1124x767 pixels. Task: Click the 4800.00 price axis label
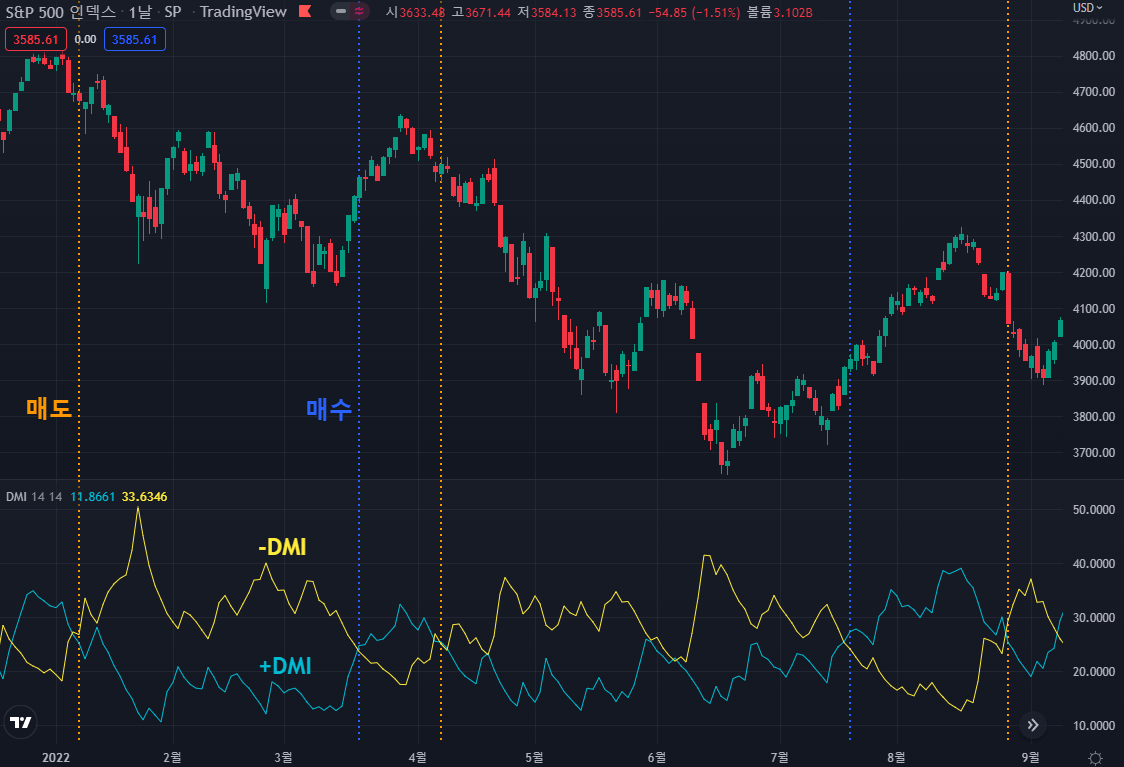point(1094,56)
